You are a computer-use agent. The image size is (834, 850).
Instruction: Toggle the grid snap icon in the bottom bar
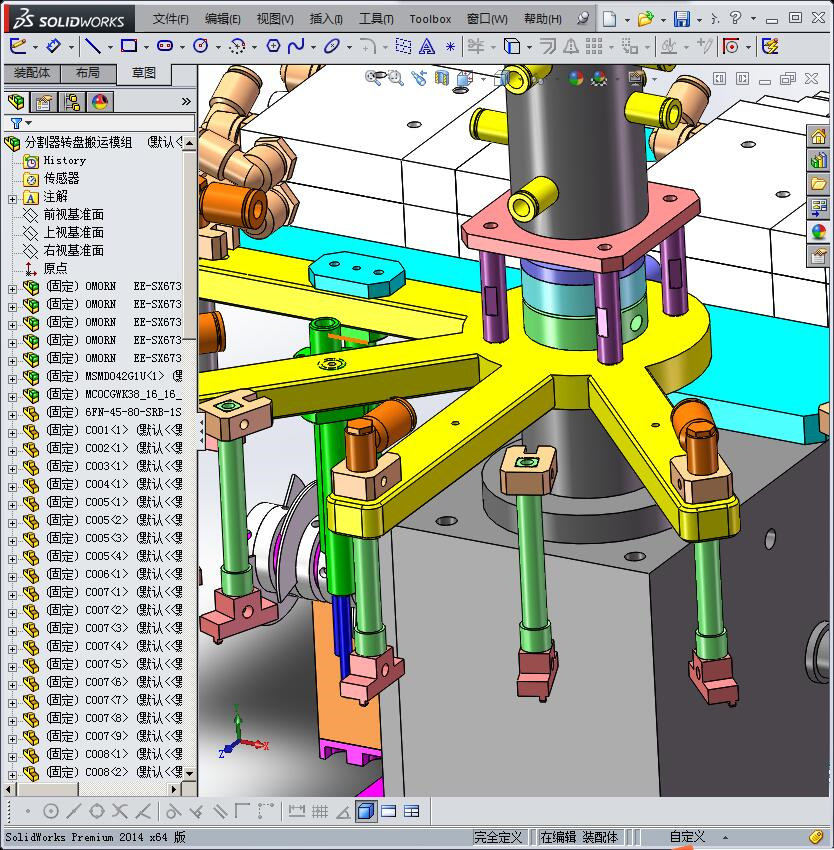click(x=319, y=811)
